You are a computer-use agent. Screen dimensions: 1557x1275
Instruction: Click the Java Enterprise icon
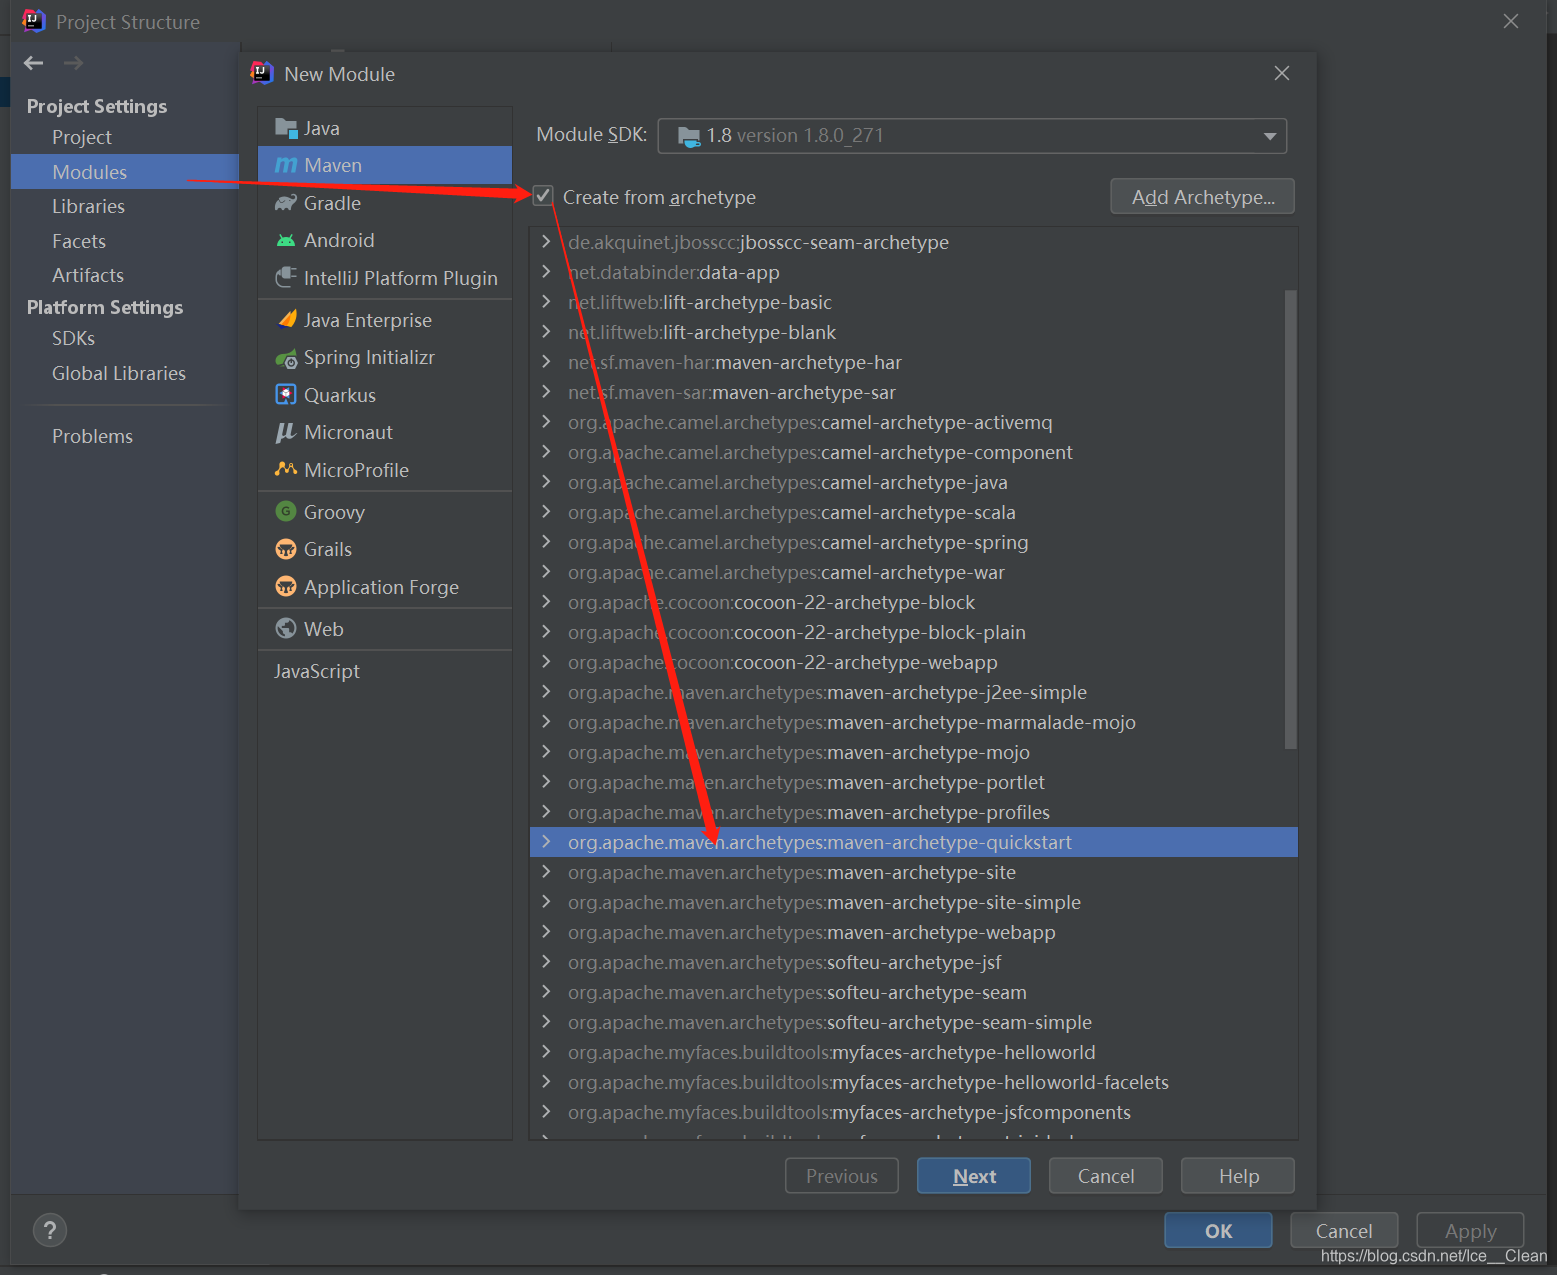[286, 319]
